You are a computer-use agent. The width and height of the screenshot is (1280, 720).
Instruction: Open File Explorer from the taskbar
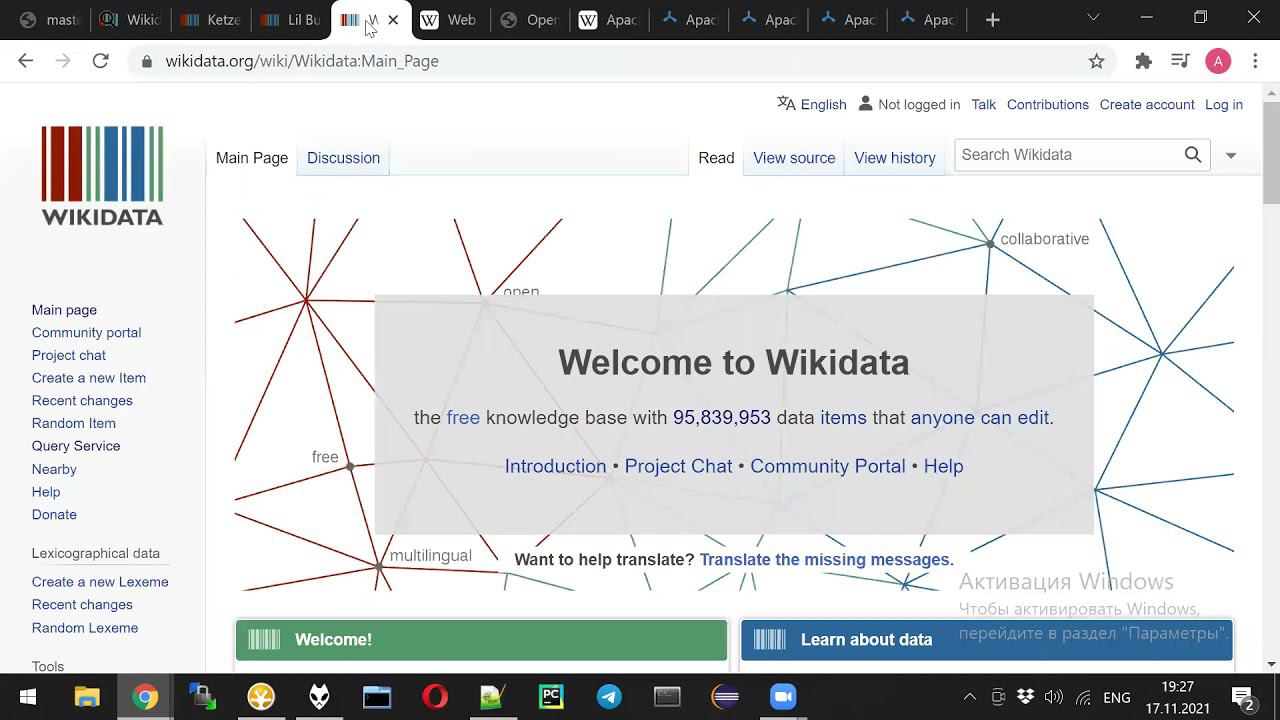[87, 696]
